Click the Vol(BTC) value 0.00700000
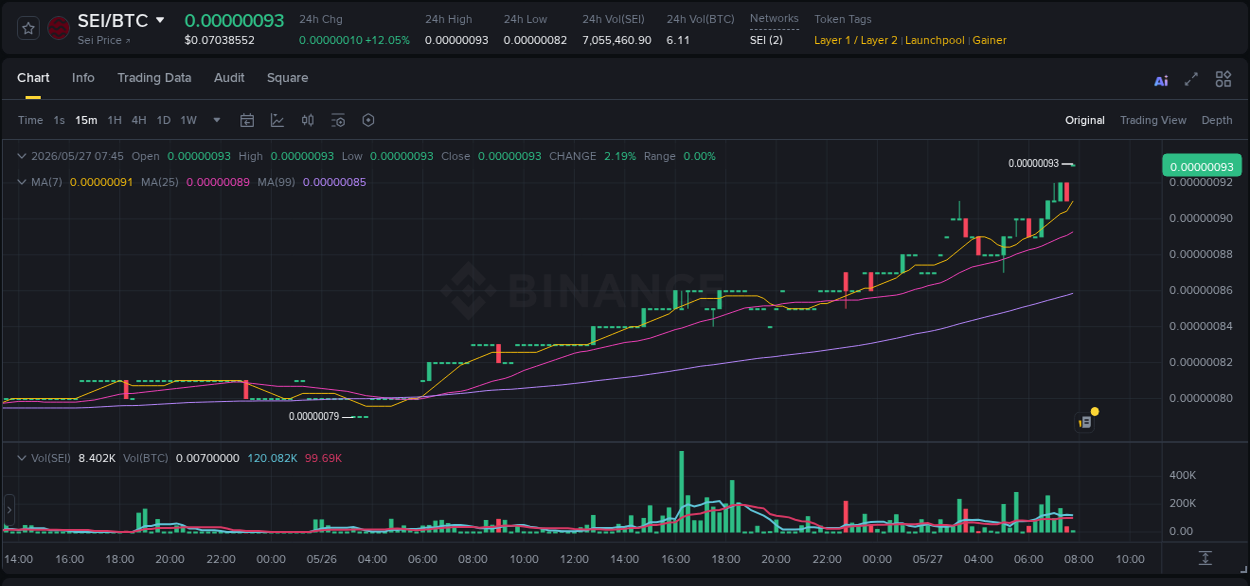The image size is (1250, 586). point(207,458)
